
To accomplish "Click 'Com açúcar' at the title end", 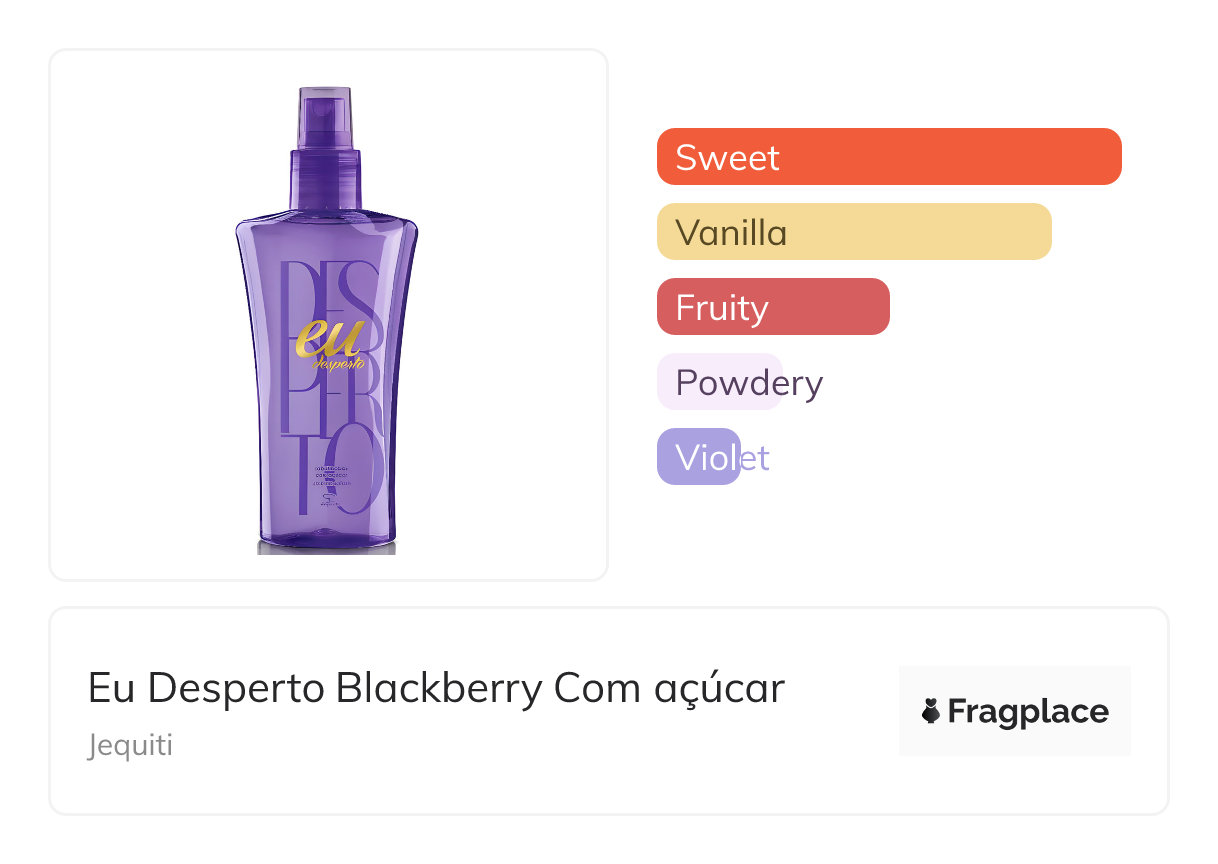I will pos(669,688).
